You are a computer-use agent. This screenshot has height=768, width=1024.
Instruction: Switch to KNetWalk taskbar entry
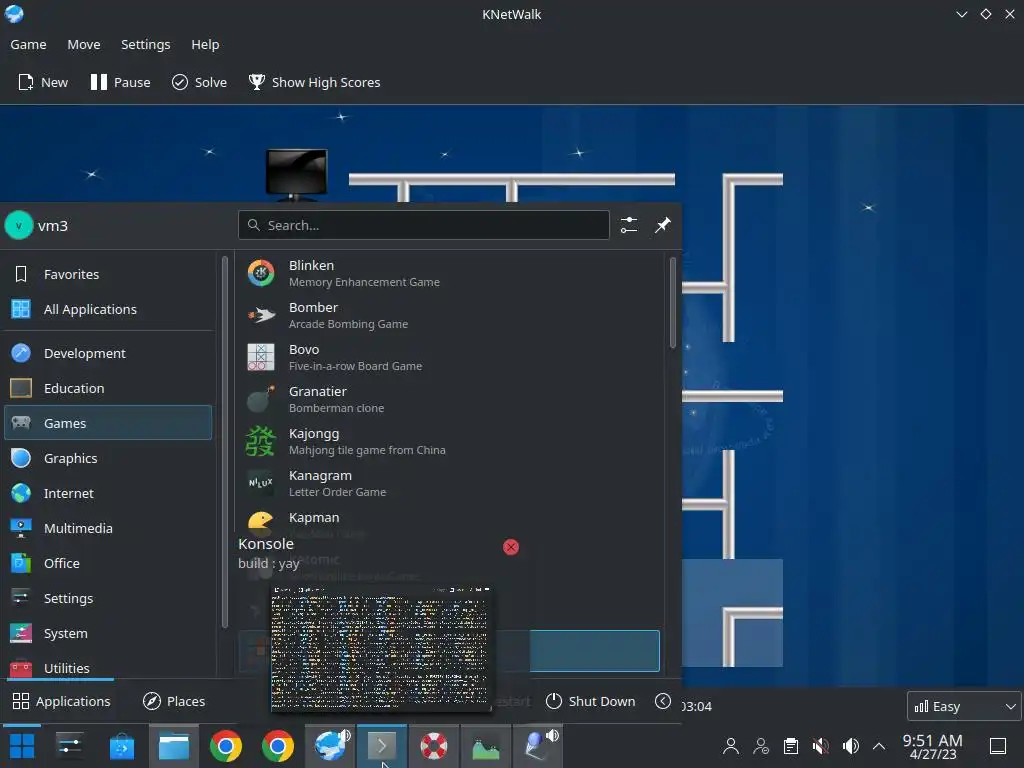(x=330, y=746)
